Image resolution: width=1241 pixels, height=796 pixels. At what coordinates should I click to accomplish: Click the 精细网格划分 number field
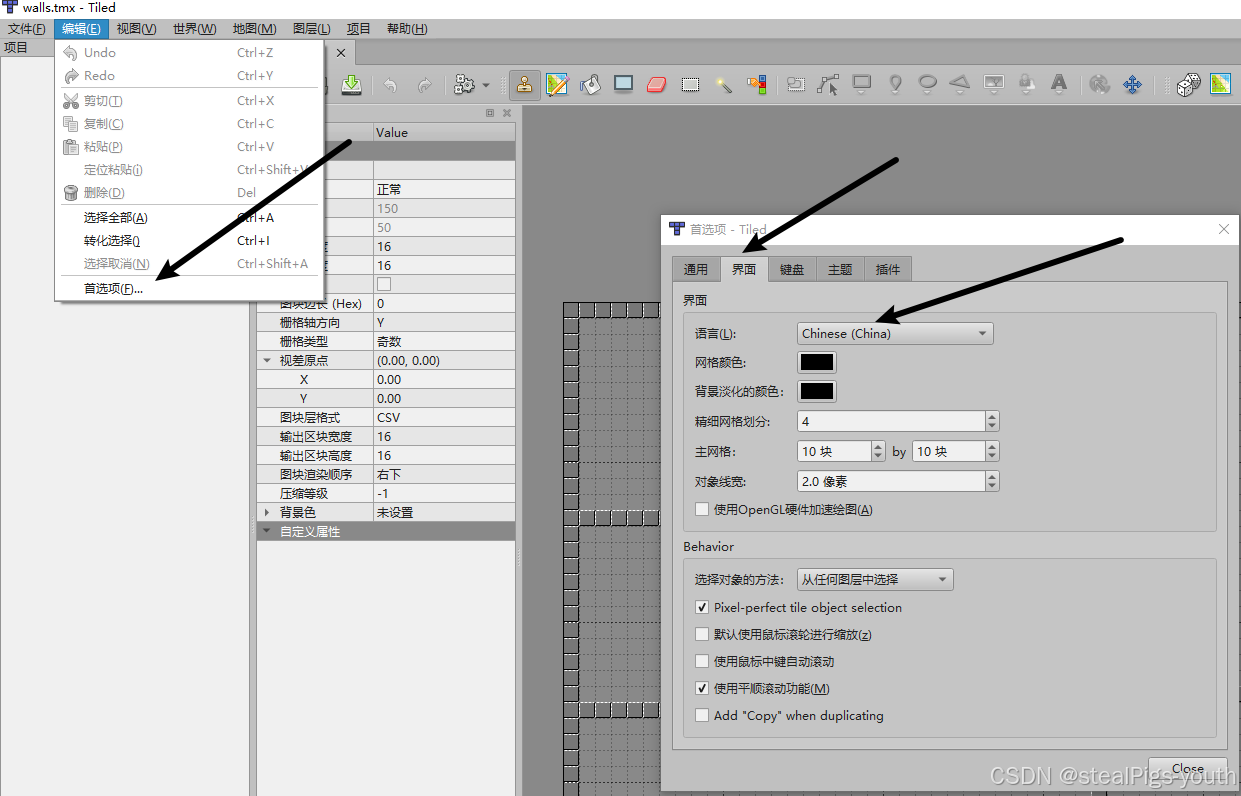(891, 422)
